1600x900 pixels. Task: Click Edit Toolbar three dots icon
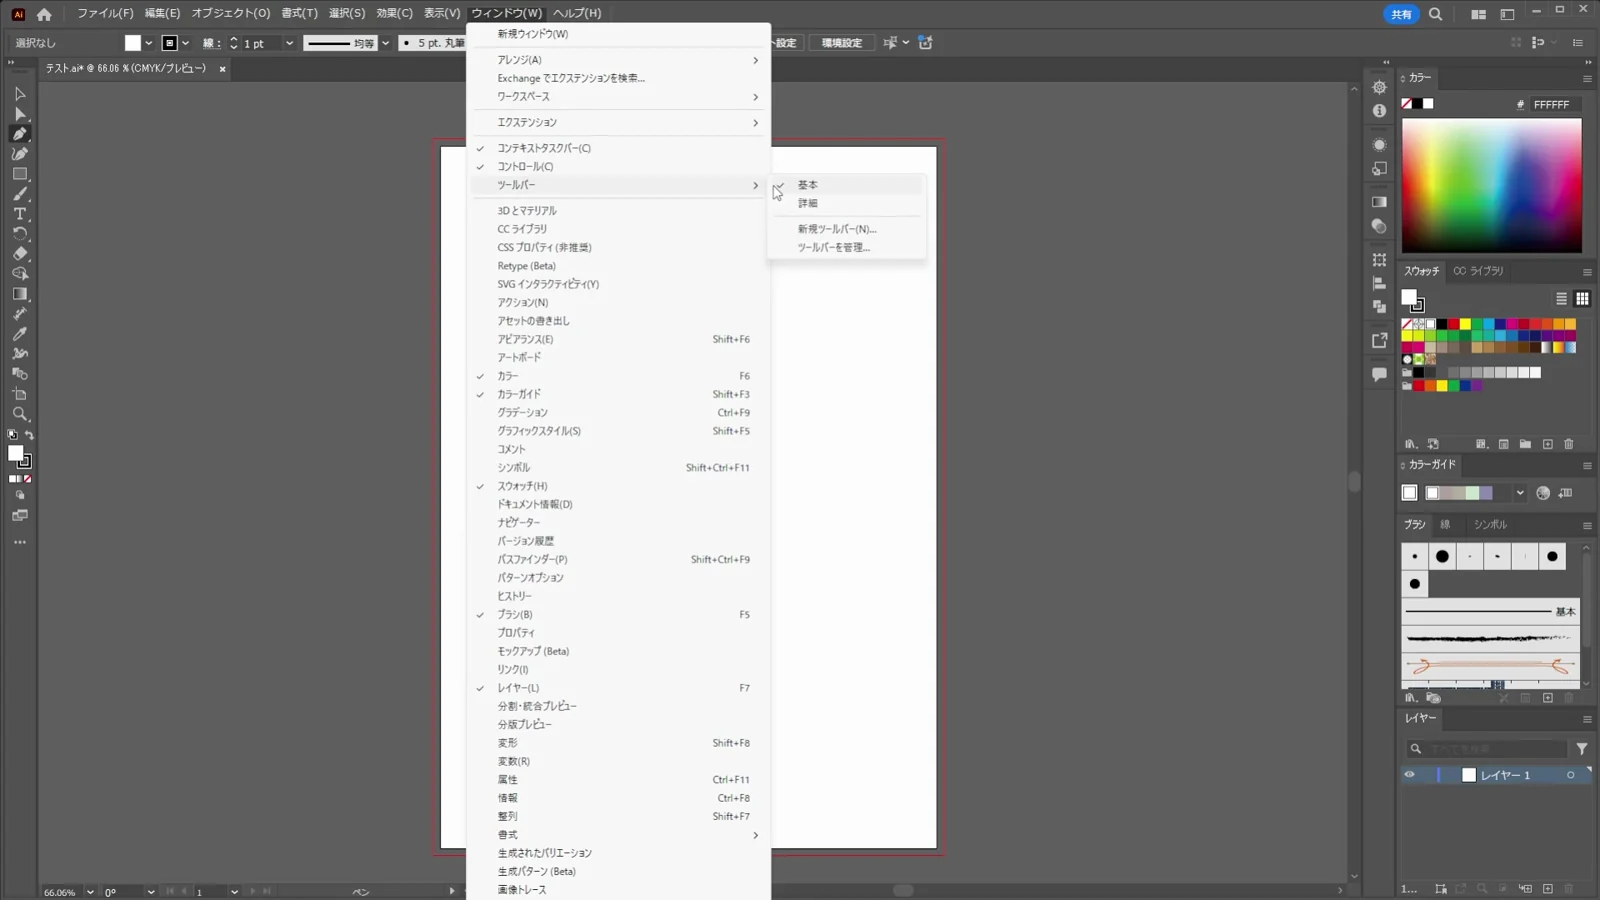coord(19,542)
